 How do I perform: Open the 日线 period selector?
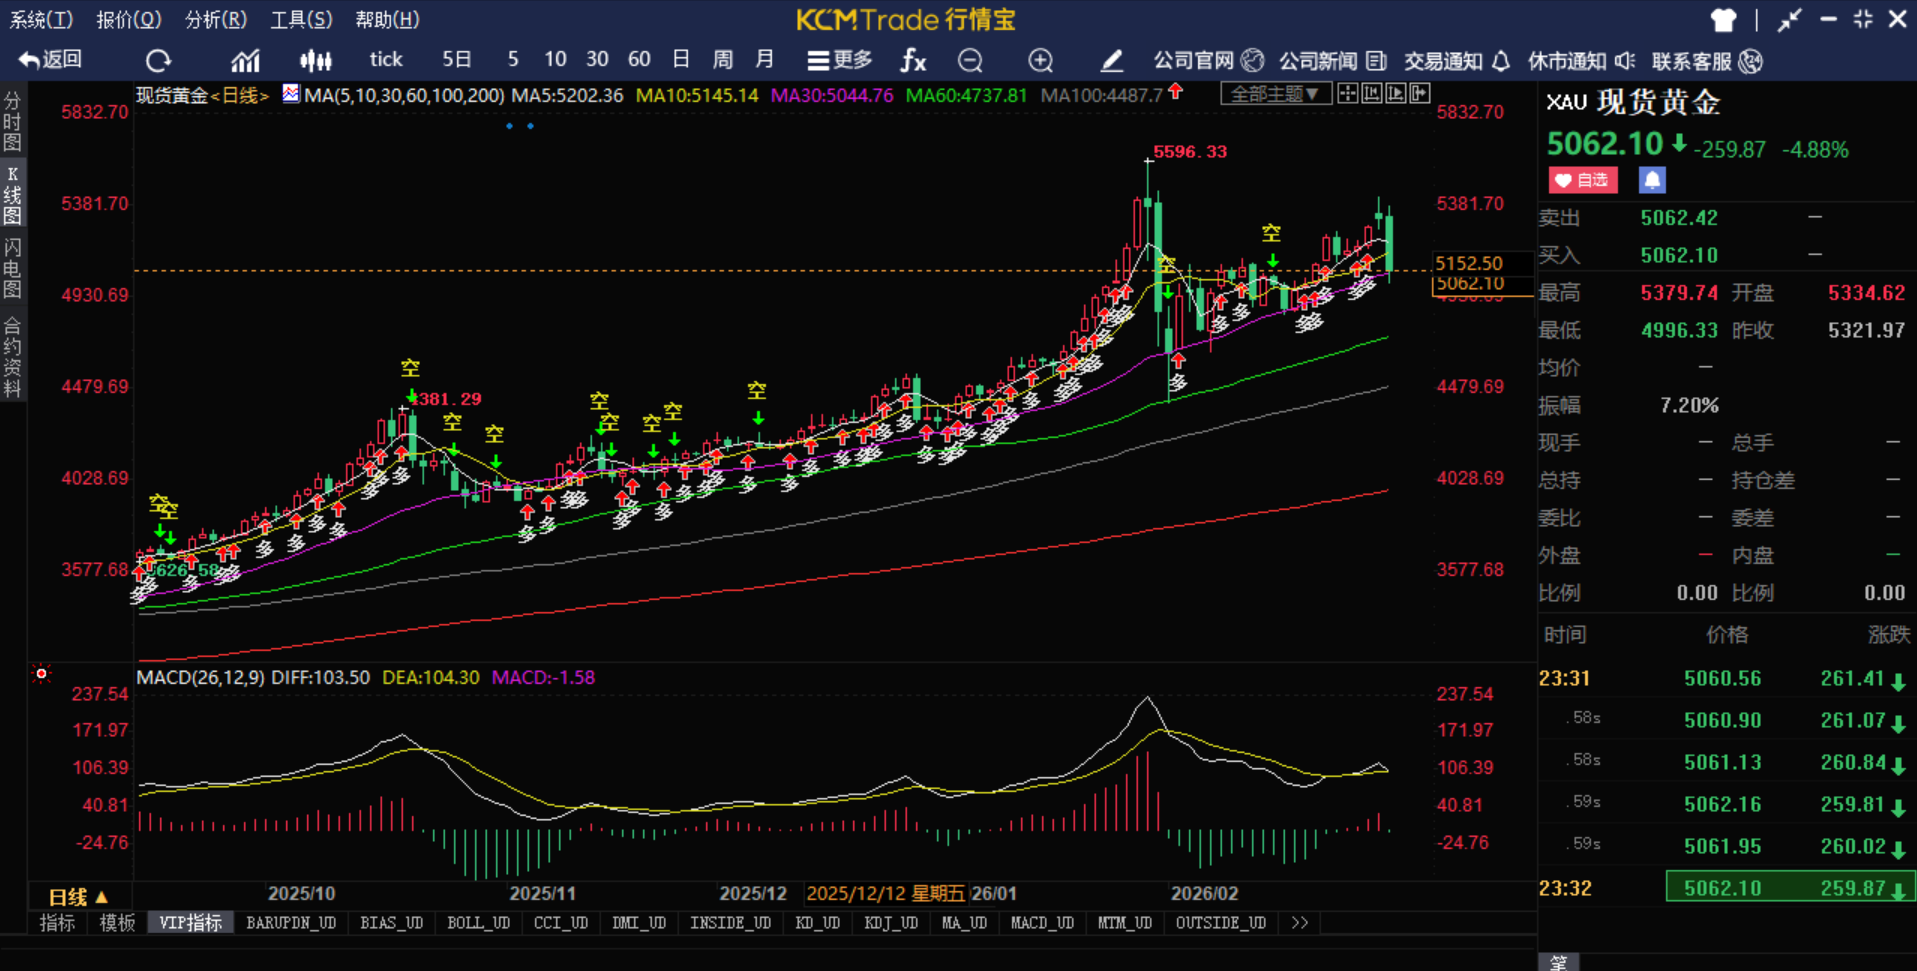click(x=78, y=897)
